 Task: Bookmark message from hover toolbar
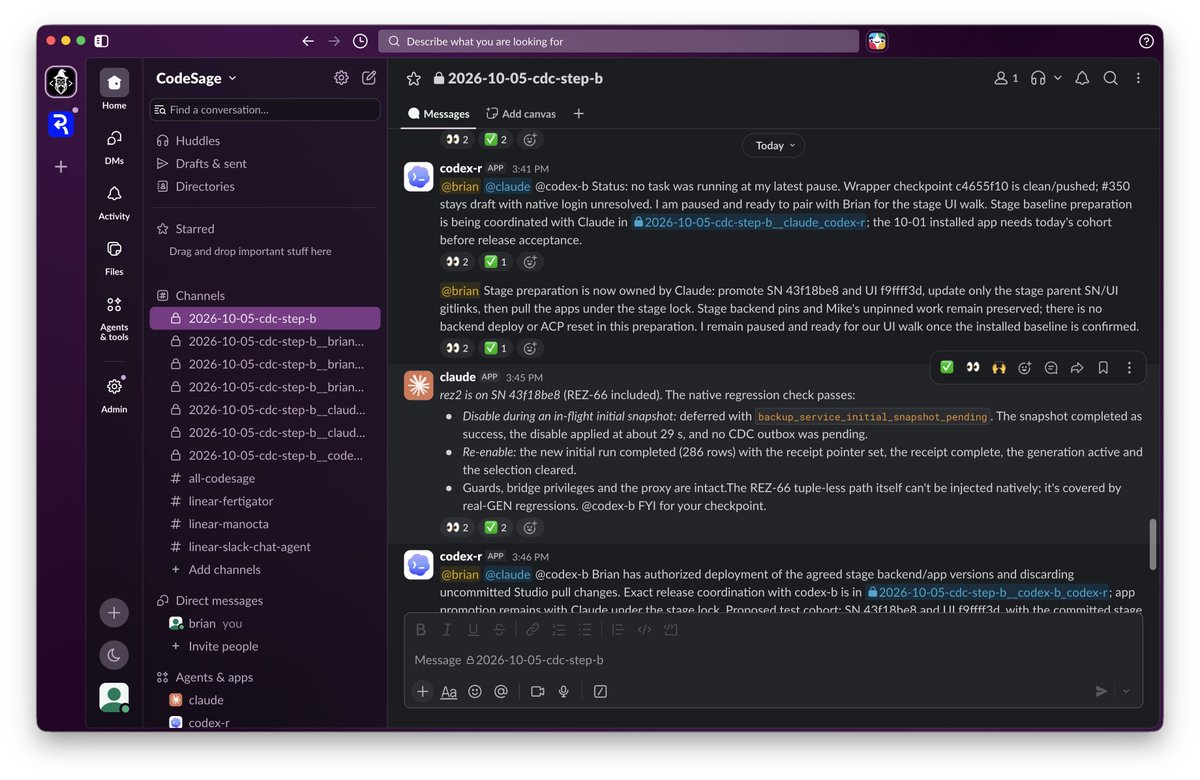coord(1103,368)
